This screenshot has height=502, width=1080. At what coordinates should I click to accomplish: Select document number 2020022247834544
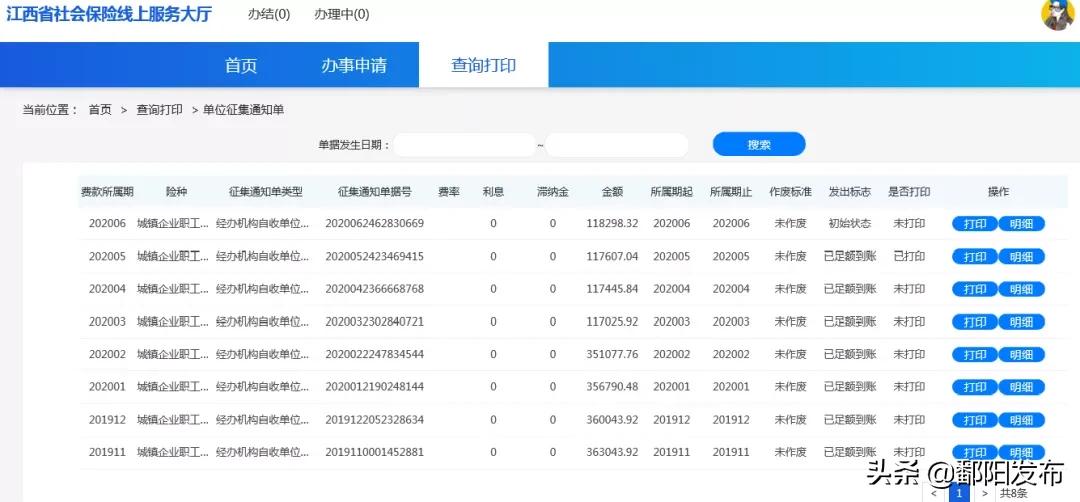[x=374, y=355]
